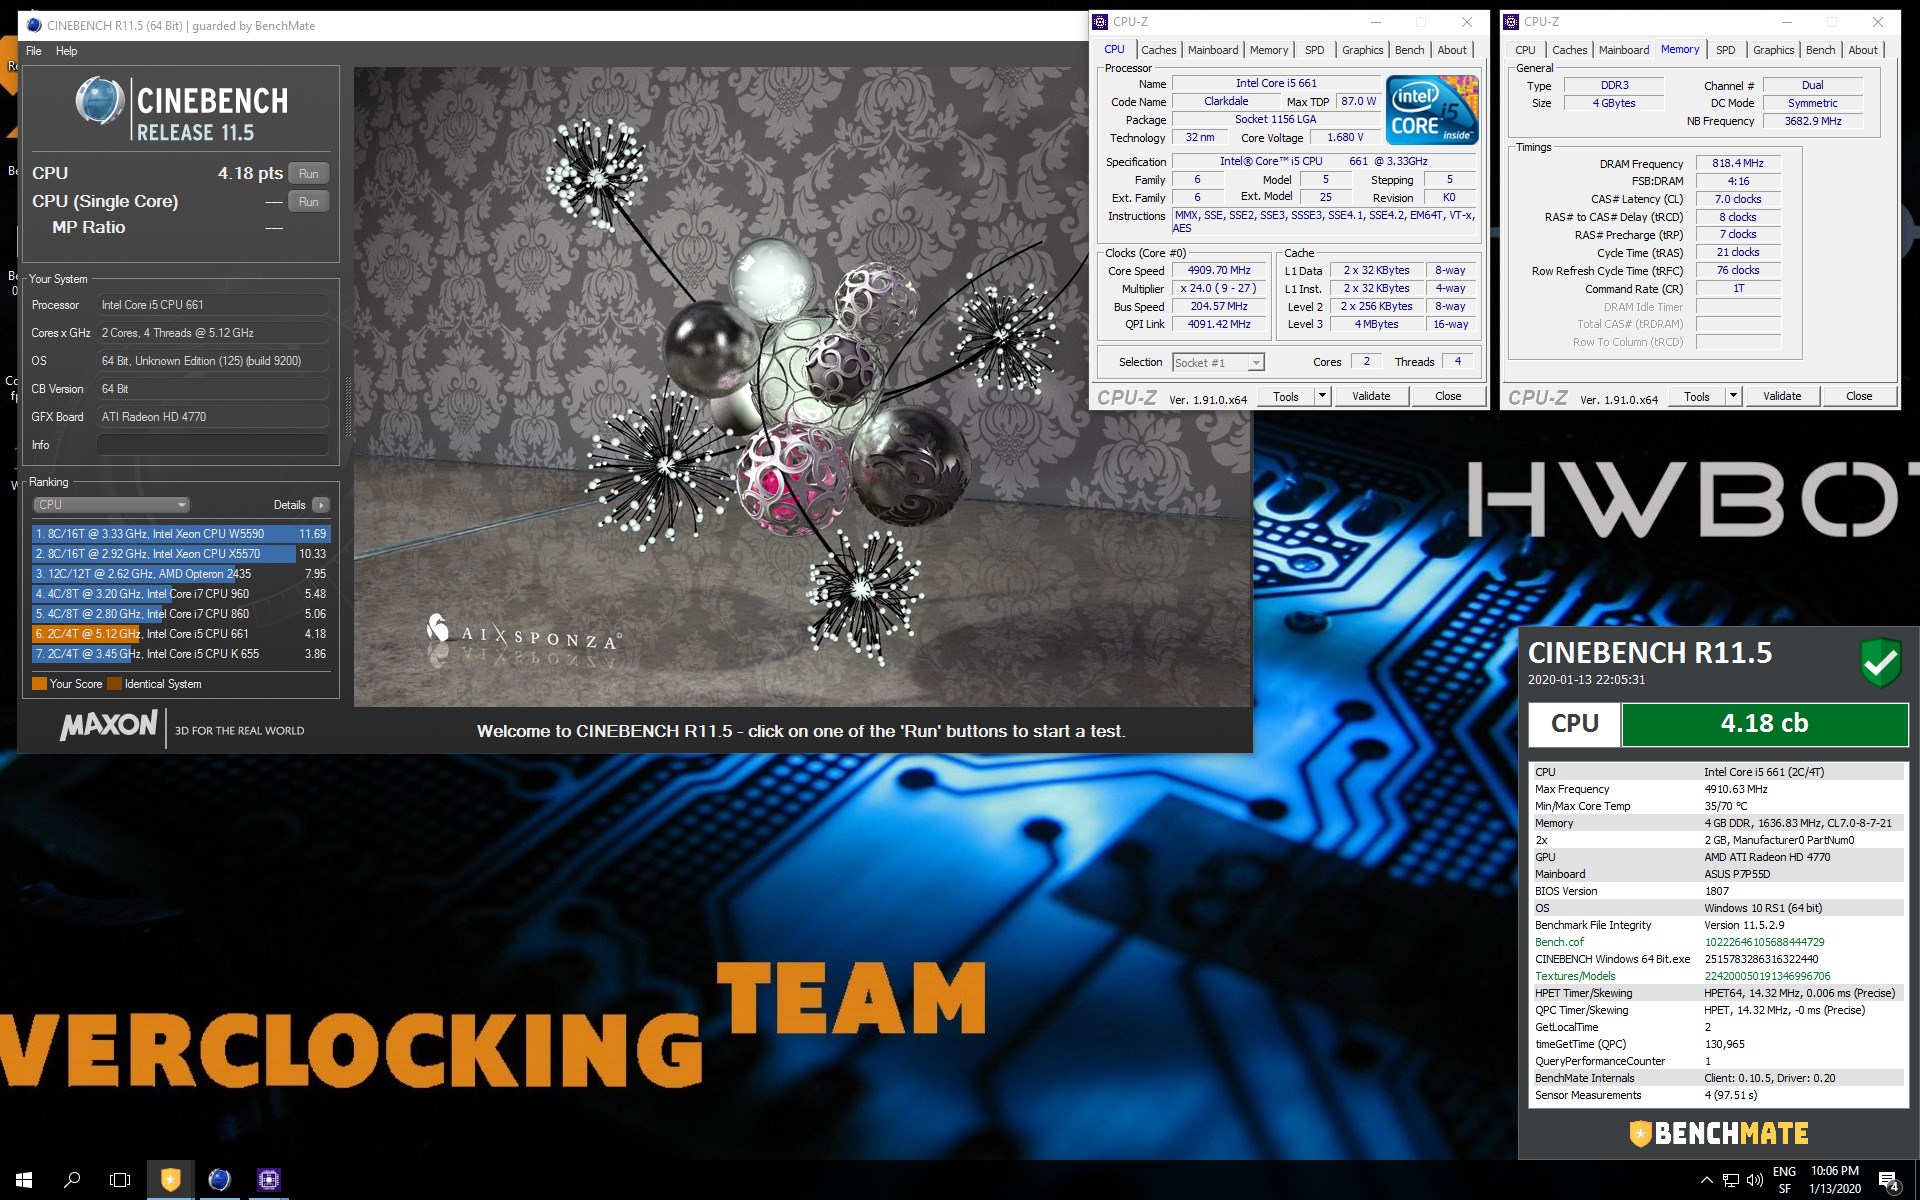Switch to the Graphics tab in the left CPU-Z window
This screenshot has width=1920, height=1200.
1362,50
